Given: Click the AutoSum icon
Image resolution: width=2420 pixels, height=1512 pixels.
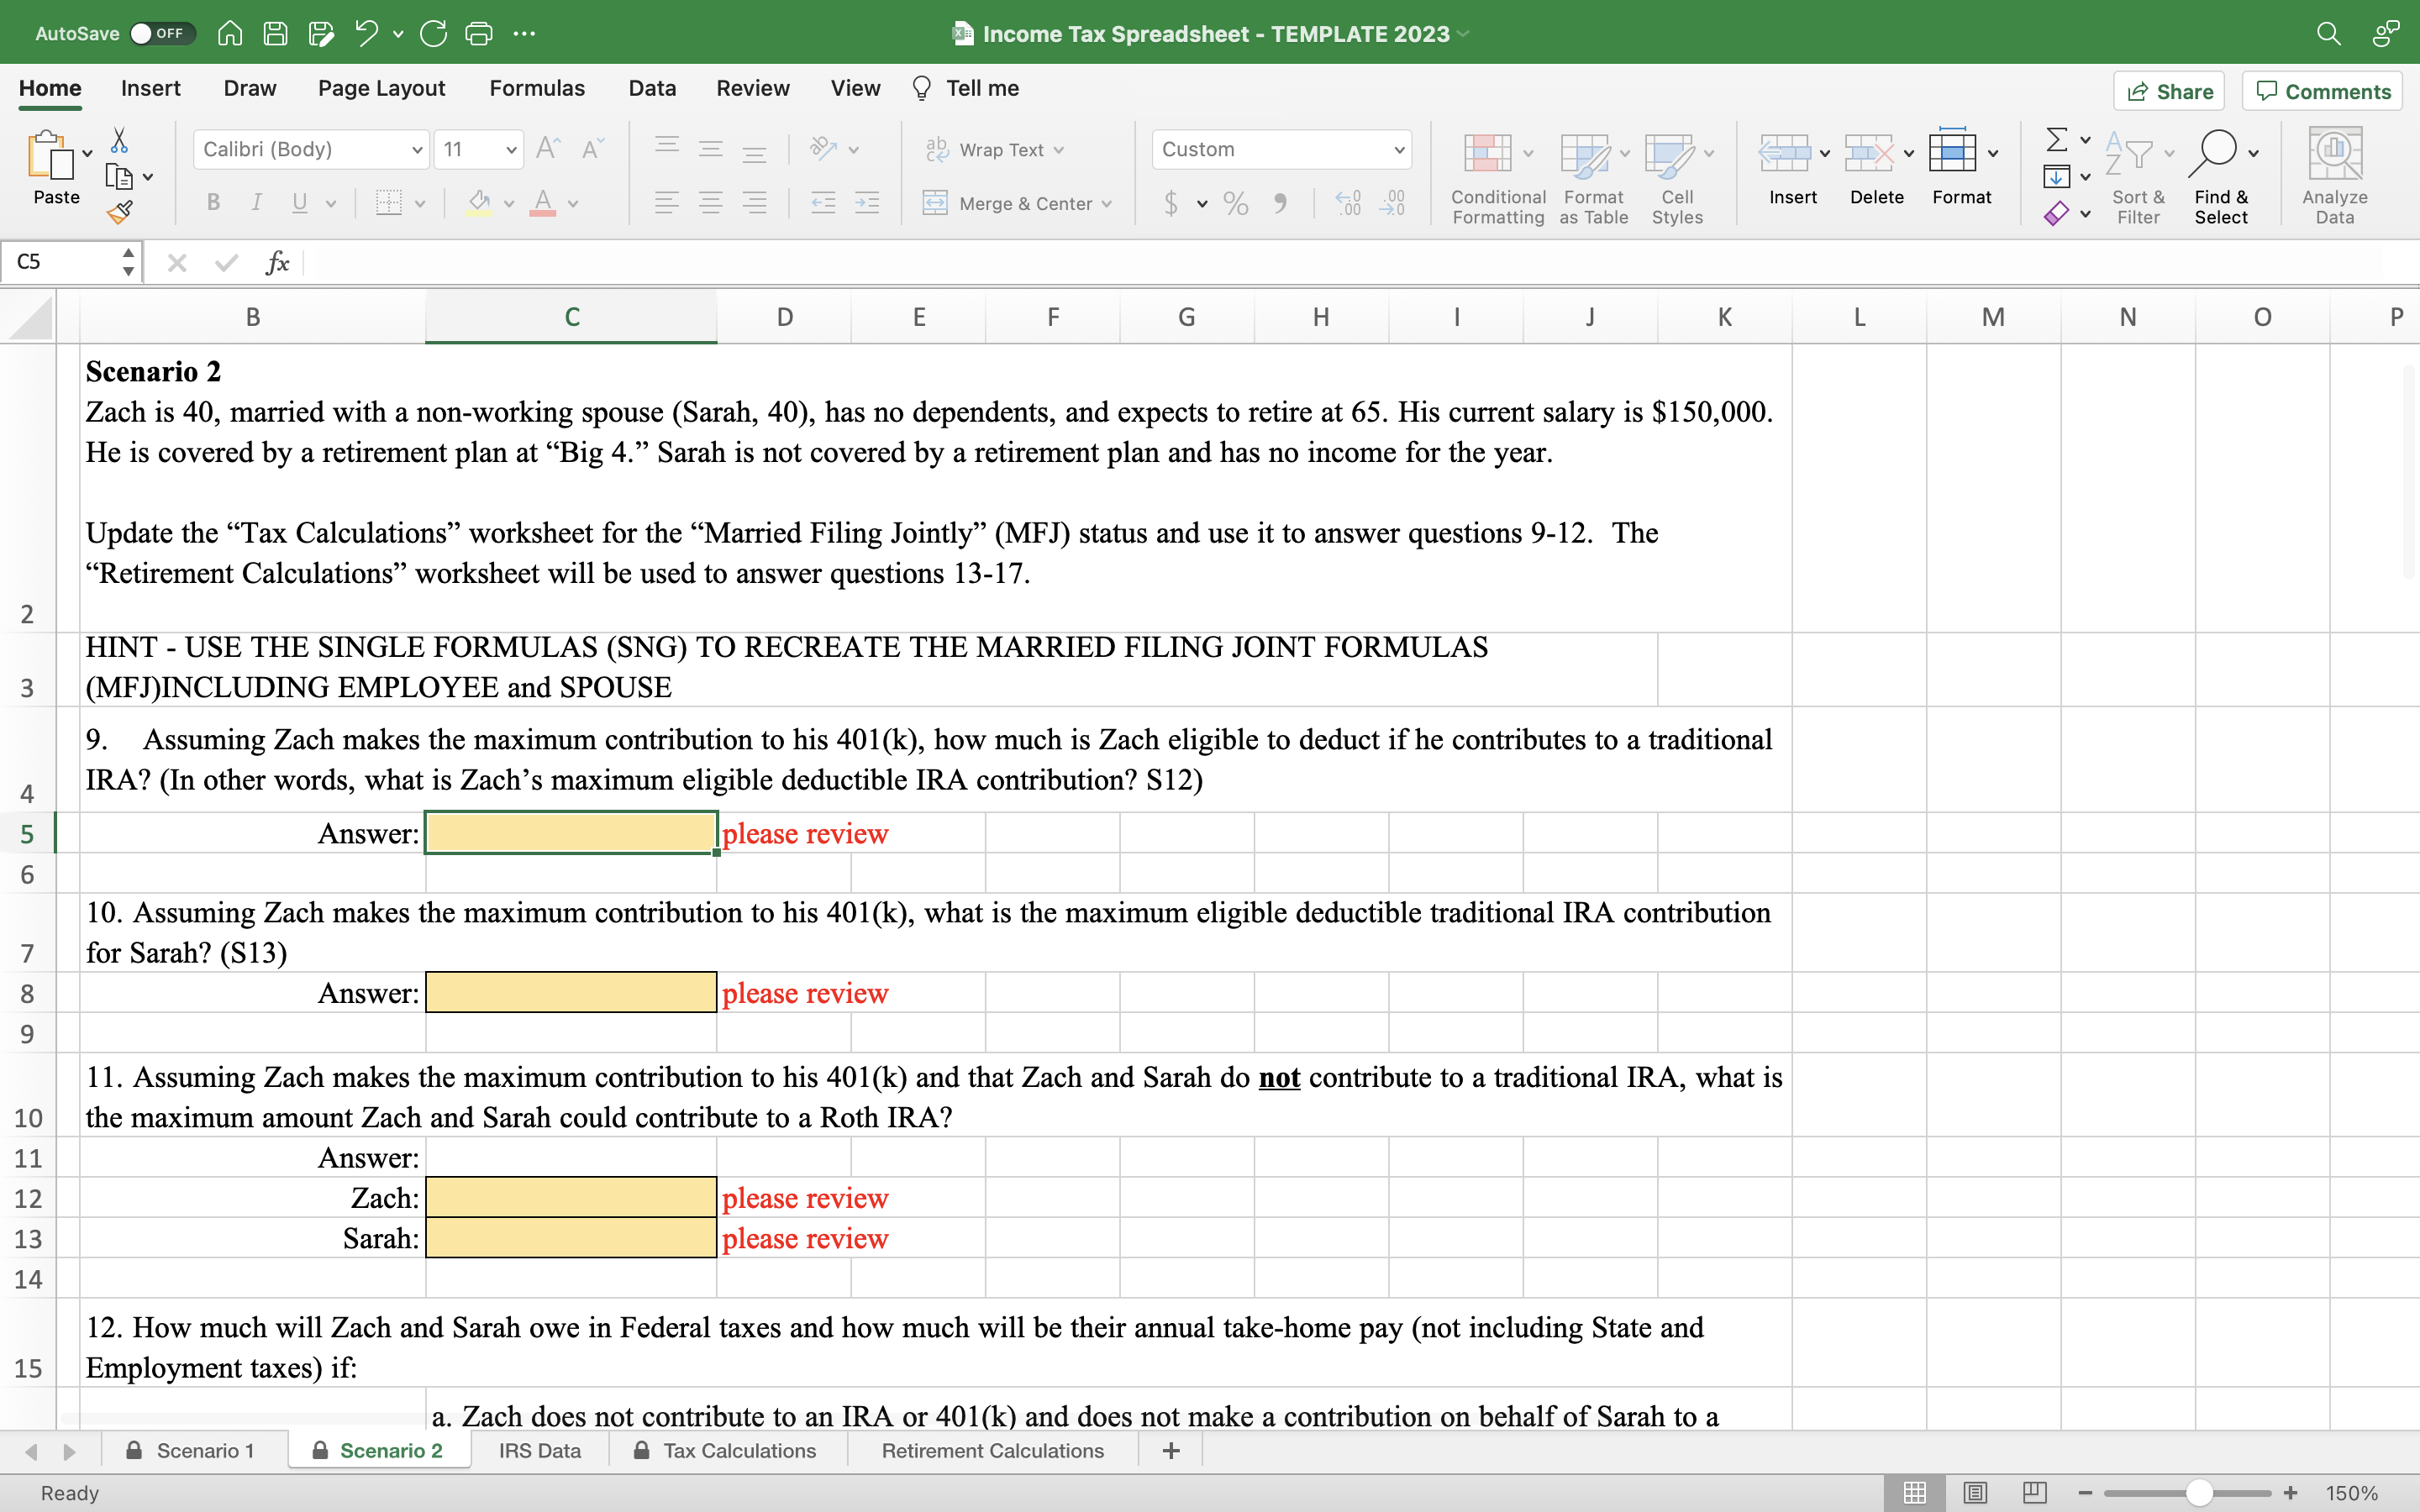Looking at the screenshot, I should coord(2059,140).
